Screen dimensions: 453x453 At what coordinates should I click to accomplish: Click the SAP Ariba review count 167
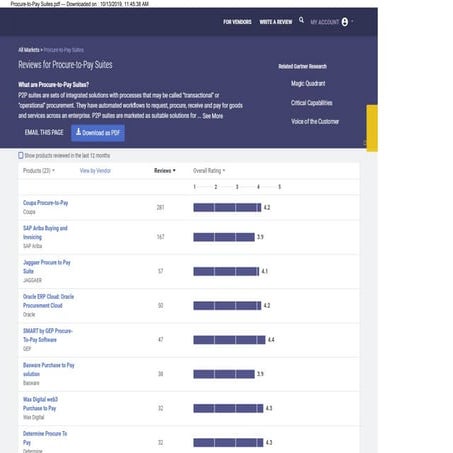click(x=160, y=237)
